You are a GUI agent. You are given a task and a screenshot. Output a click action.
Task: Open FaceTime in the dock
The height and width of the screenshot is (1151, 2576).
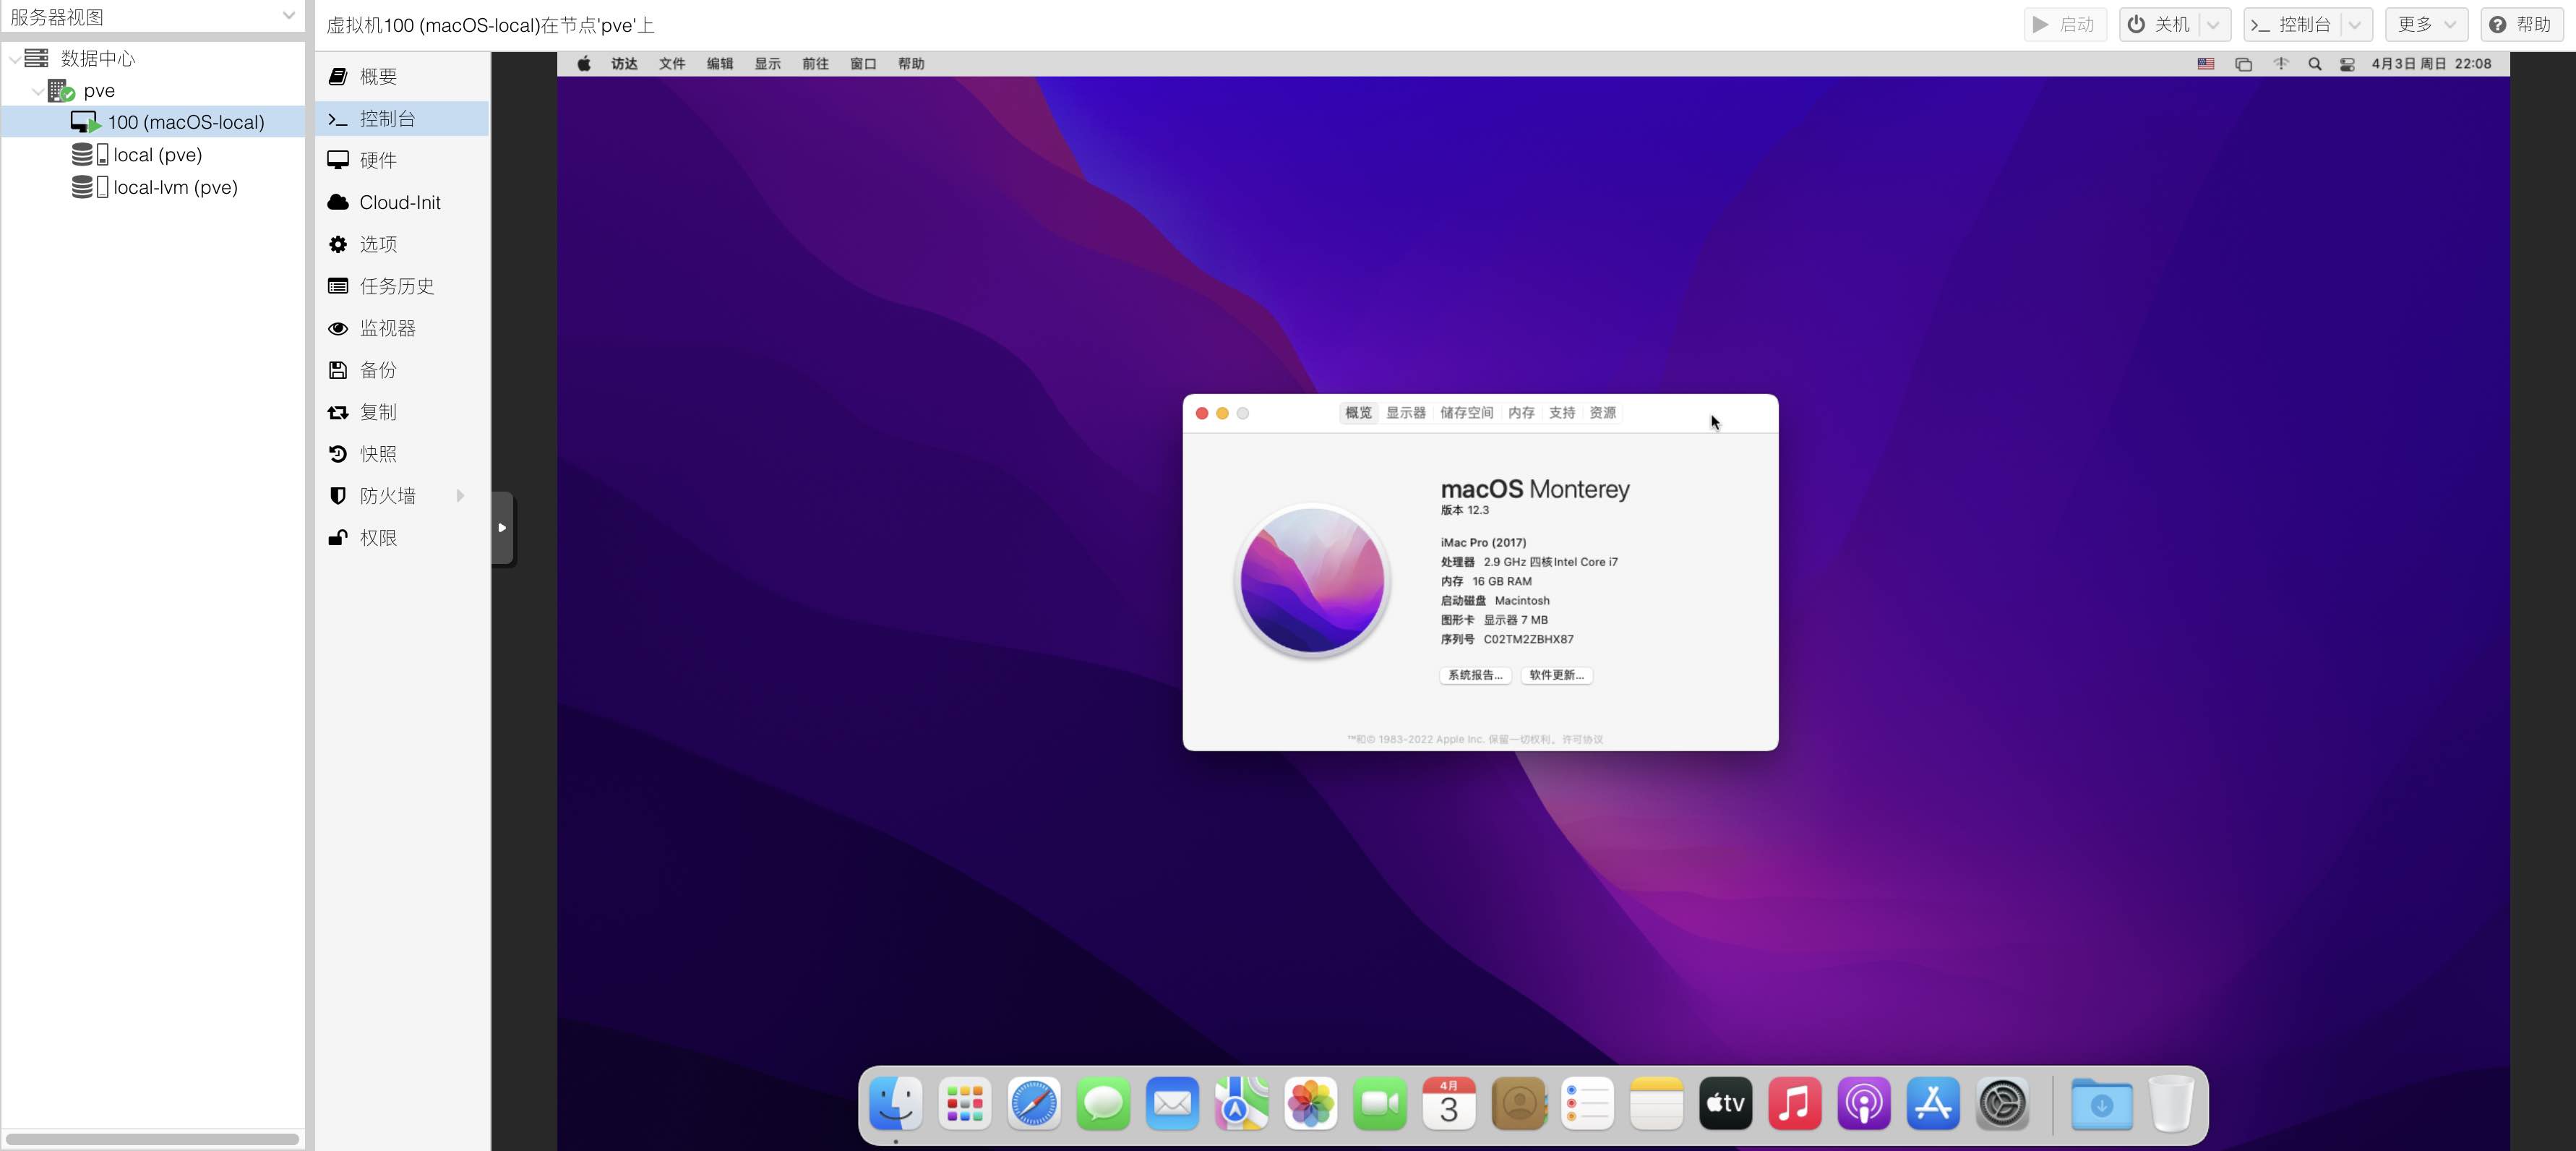[x=1379, y=1104]
